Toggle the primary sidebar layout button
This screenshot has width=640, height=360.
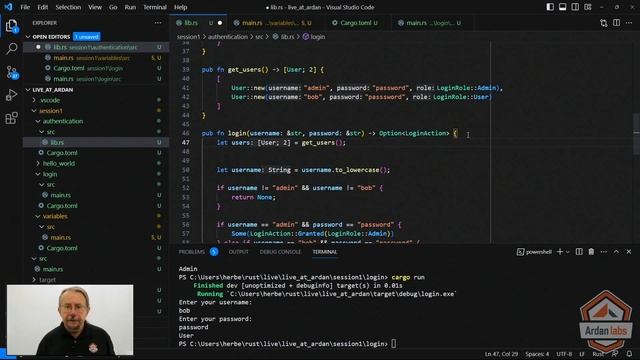(x=550, y=7)
